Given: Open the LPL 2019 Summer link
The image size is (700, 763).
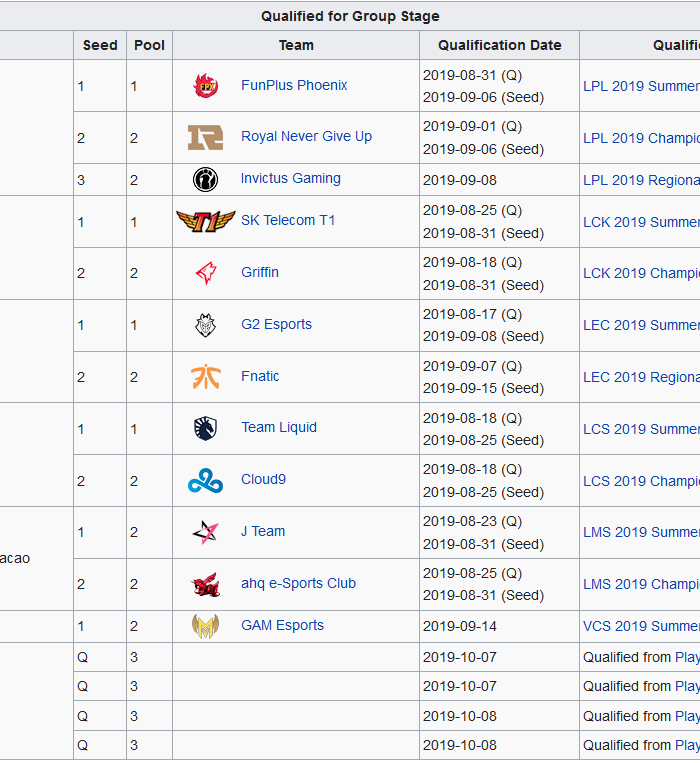Looking at the screenshot, I should [641, 86].
